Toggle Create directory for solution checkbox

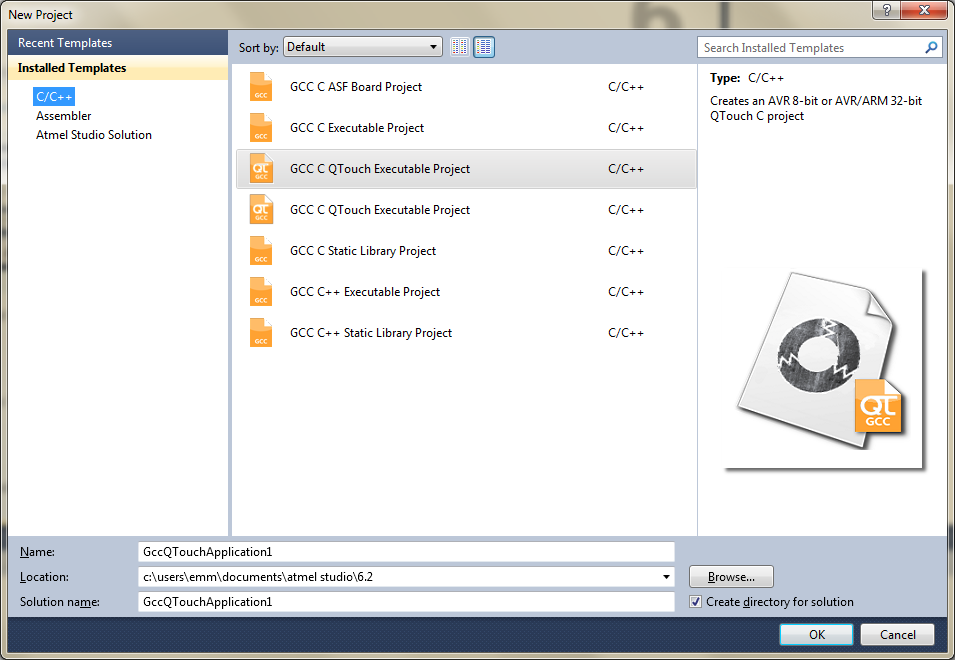[x=695, y=601]
